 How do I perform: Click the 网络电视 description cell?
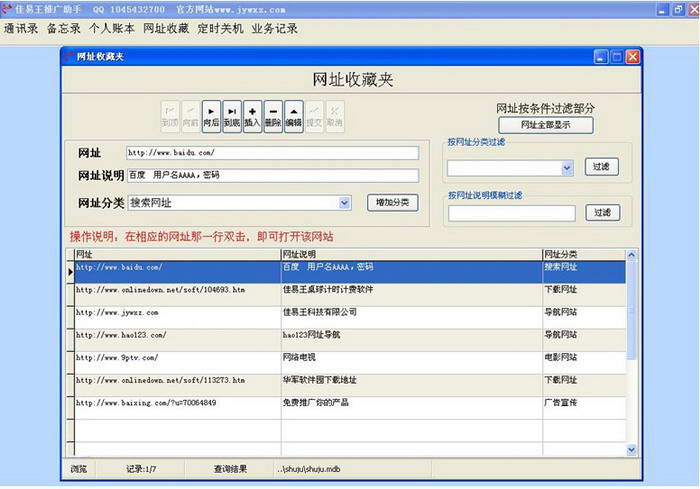click(412, 363)
